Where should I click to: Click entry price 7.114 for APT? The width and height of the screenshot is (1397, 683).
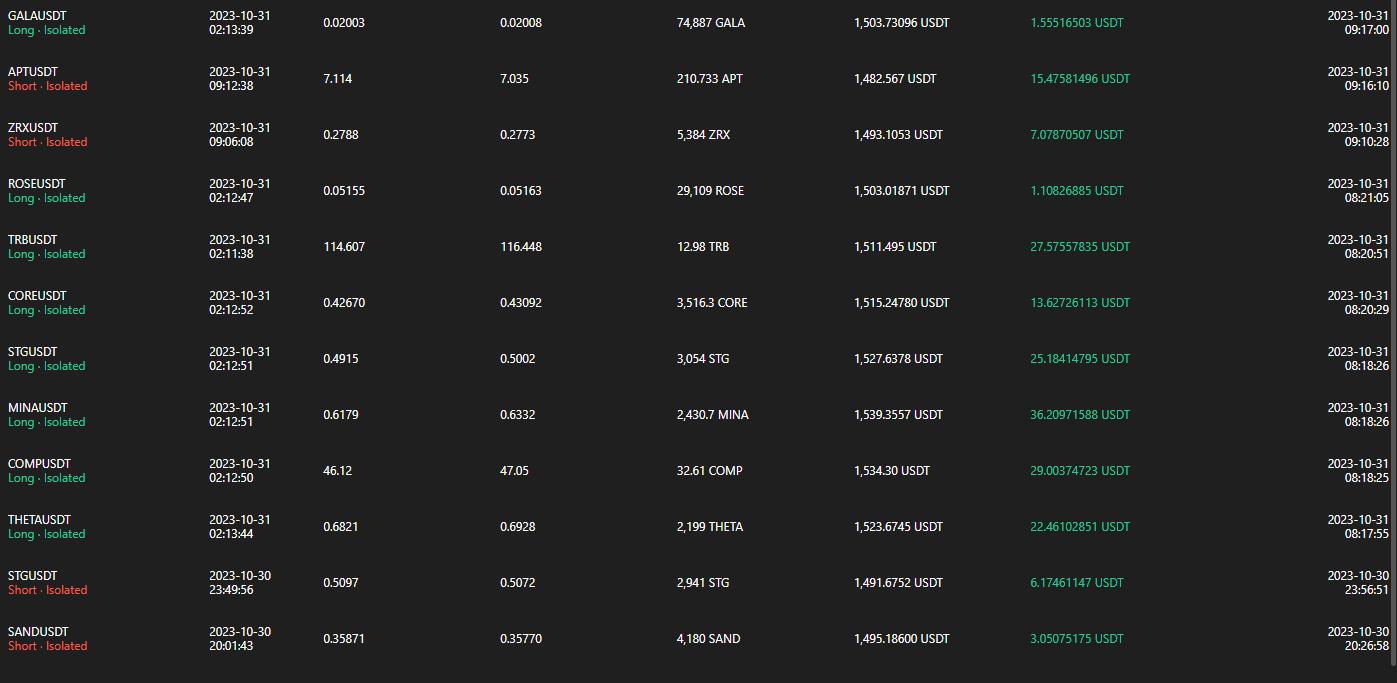tap(338, 78)
